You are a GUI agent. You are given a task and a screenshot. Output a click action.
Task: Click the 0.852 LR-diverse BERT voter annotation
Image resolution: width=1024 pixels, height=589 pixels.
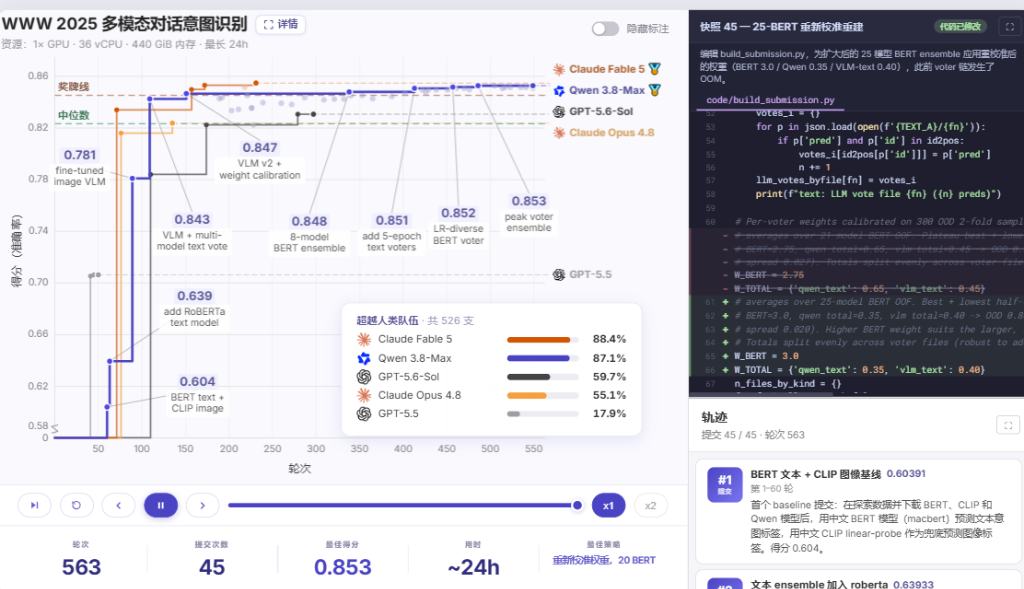(458, 226)
